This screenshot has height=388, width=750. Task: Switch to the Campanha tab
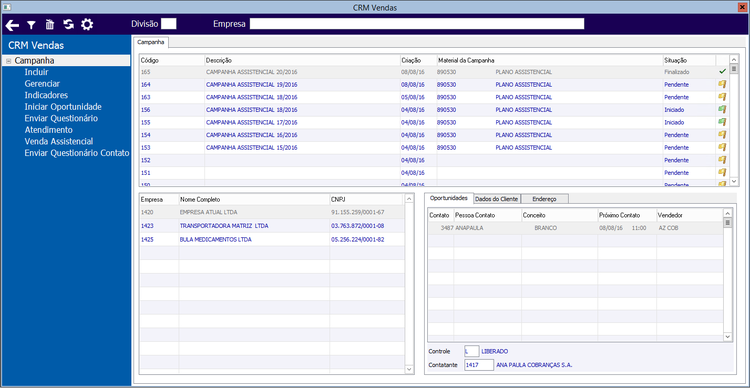[x=151, y=42]
